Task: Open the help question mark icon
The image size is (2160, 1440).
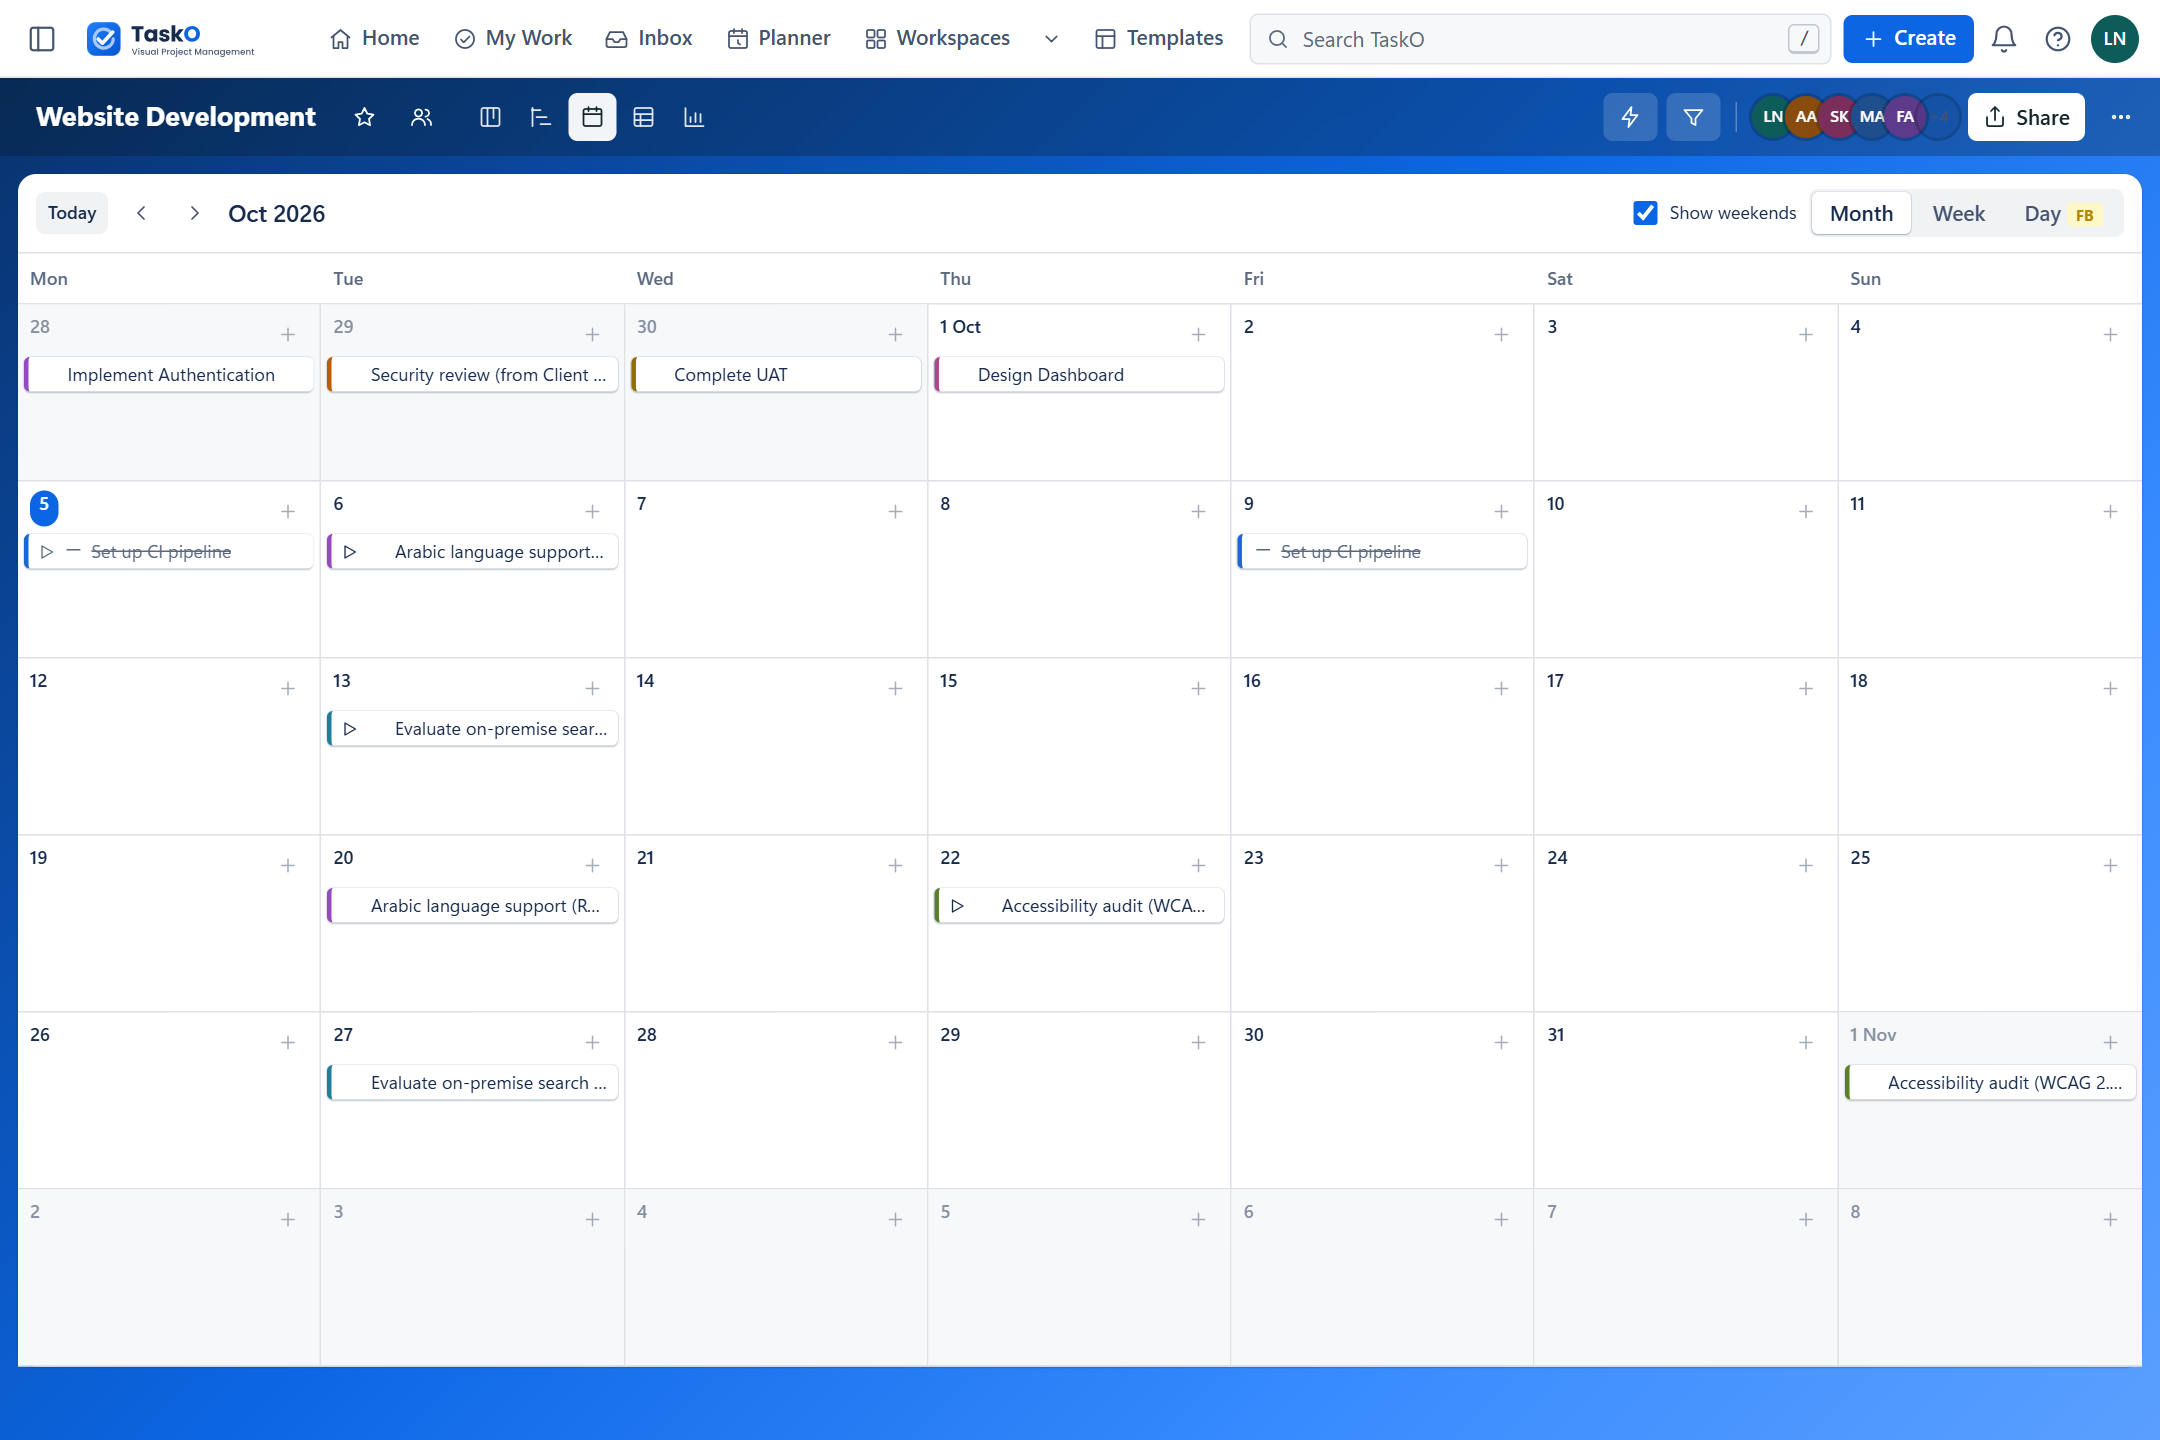Action: point(2058,39)
